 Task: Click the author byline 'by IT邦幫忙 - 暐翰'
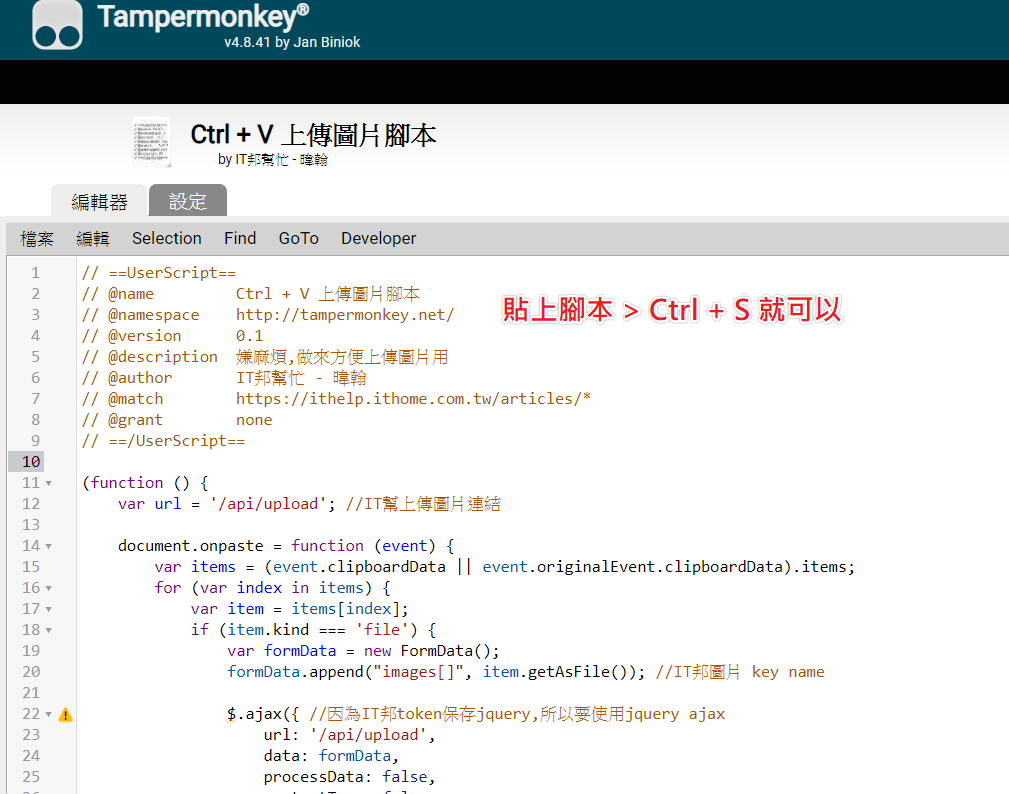(x=273, y=160)
